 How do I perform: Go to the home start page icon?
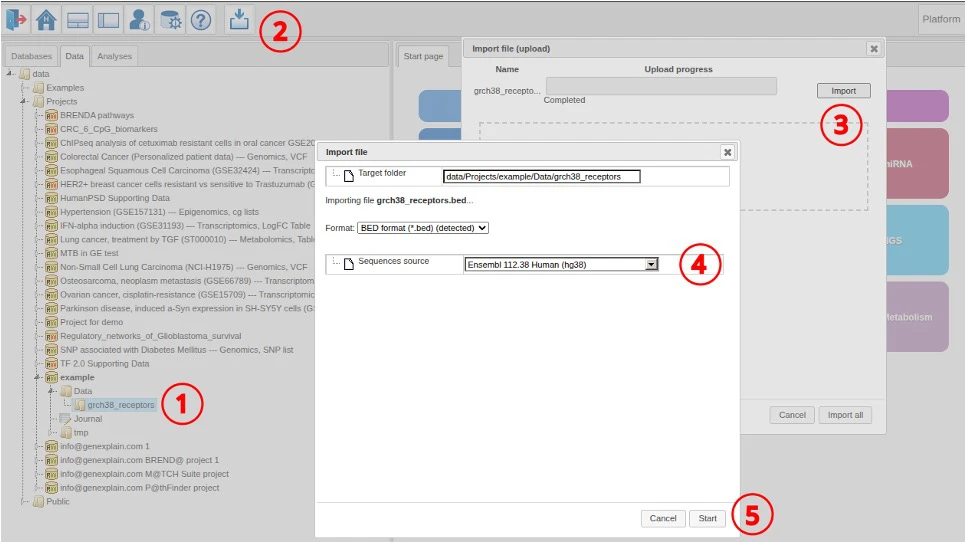coord(47,19)
